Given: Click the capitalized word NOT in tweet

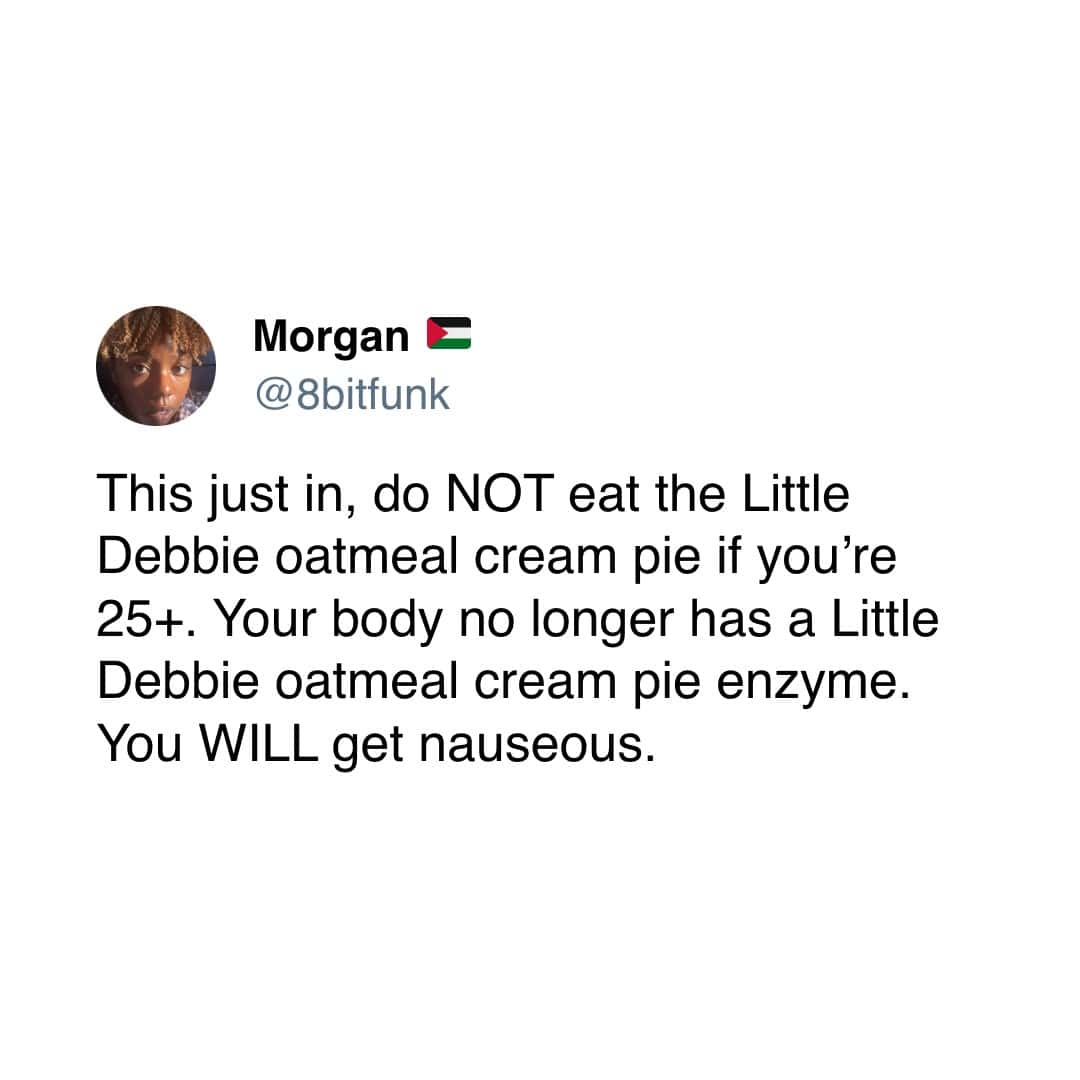Looking at the screenshot, I should pos(500,494).
